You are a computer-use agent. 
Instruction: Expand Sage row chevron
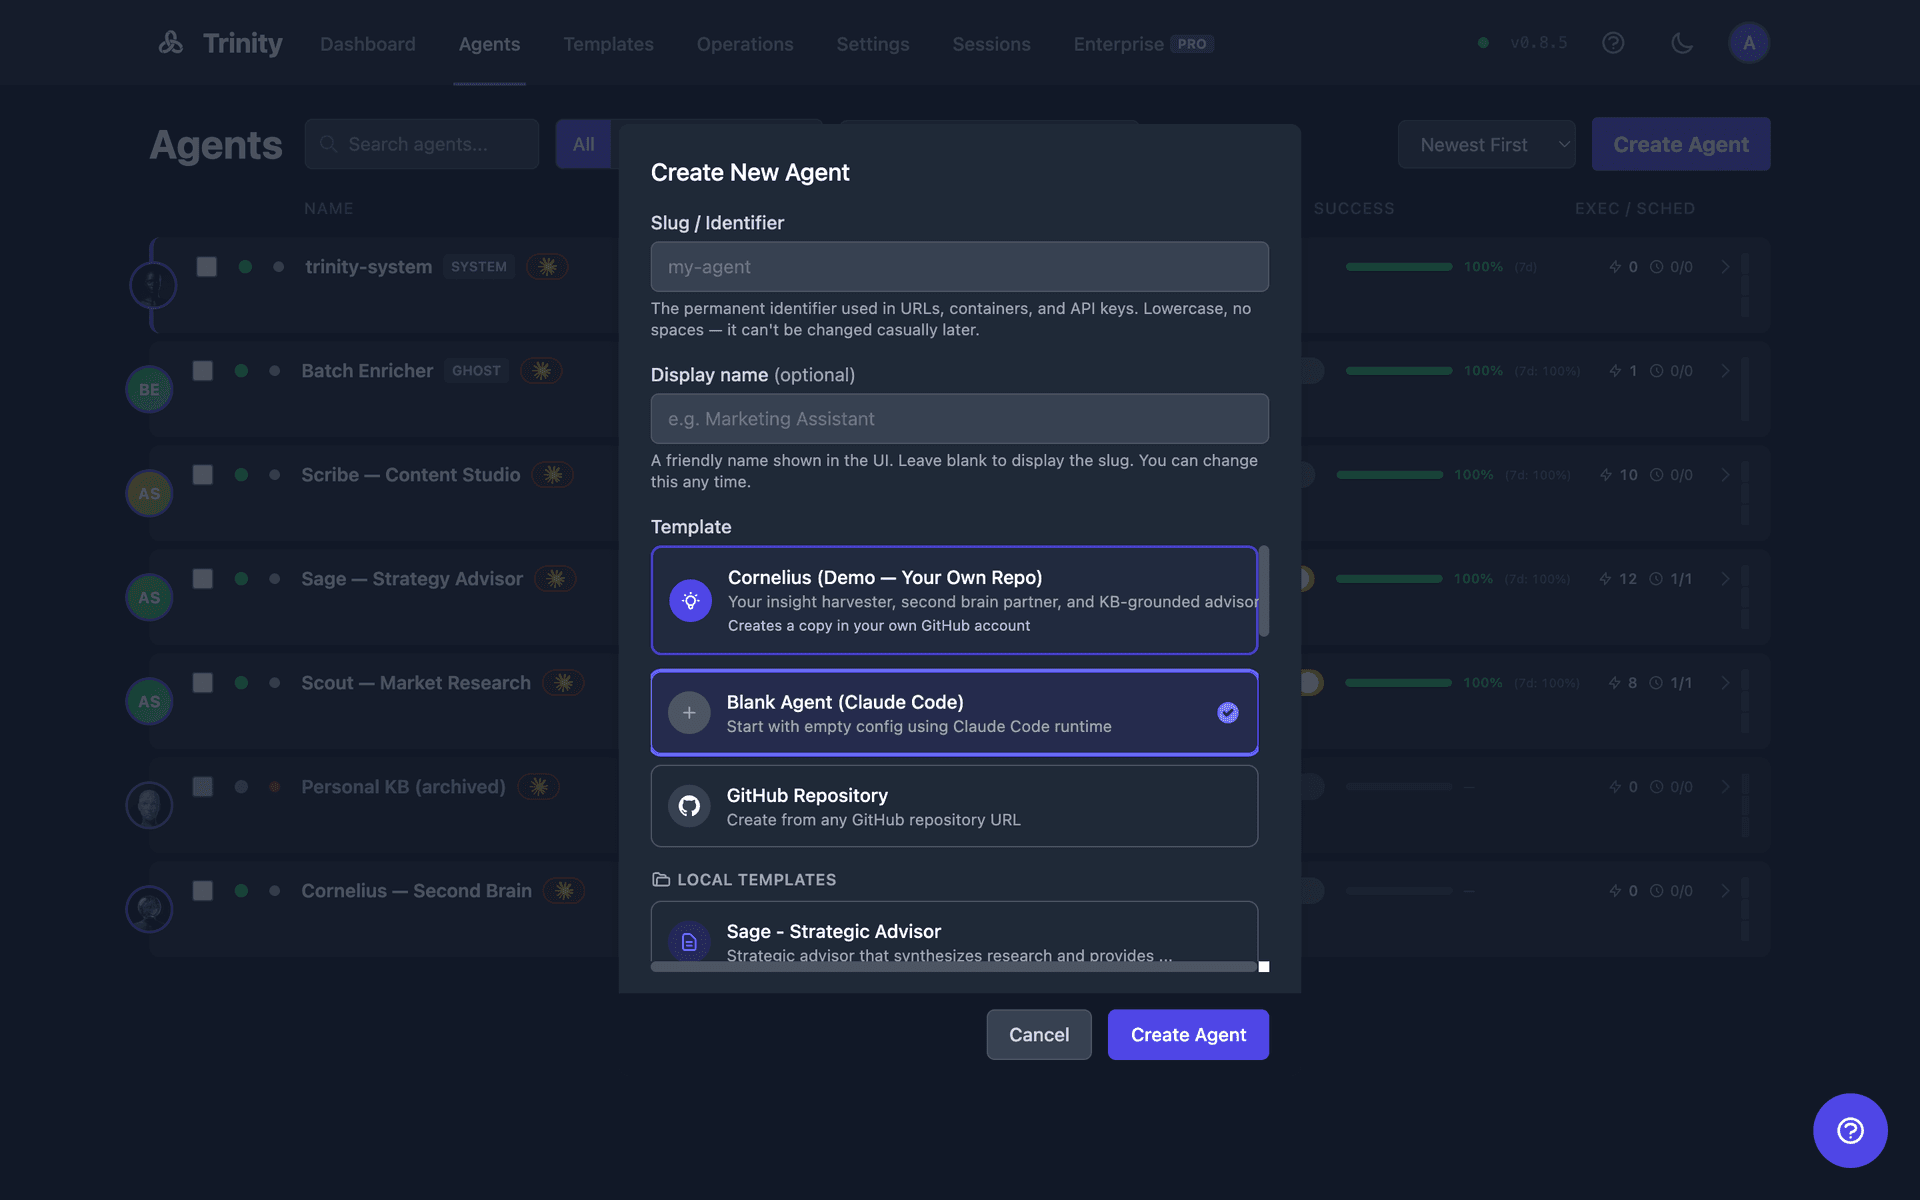click(x=1725, y=579)
